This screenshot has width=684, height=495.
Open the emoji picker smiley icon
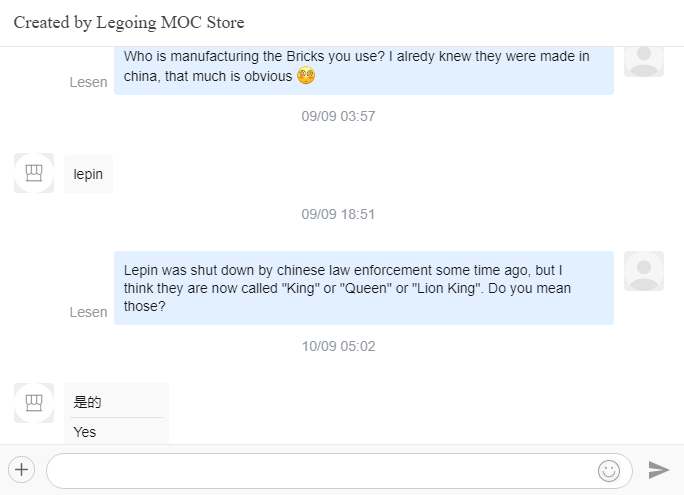click(x=608, y=470)
